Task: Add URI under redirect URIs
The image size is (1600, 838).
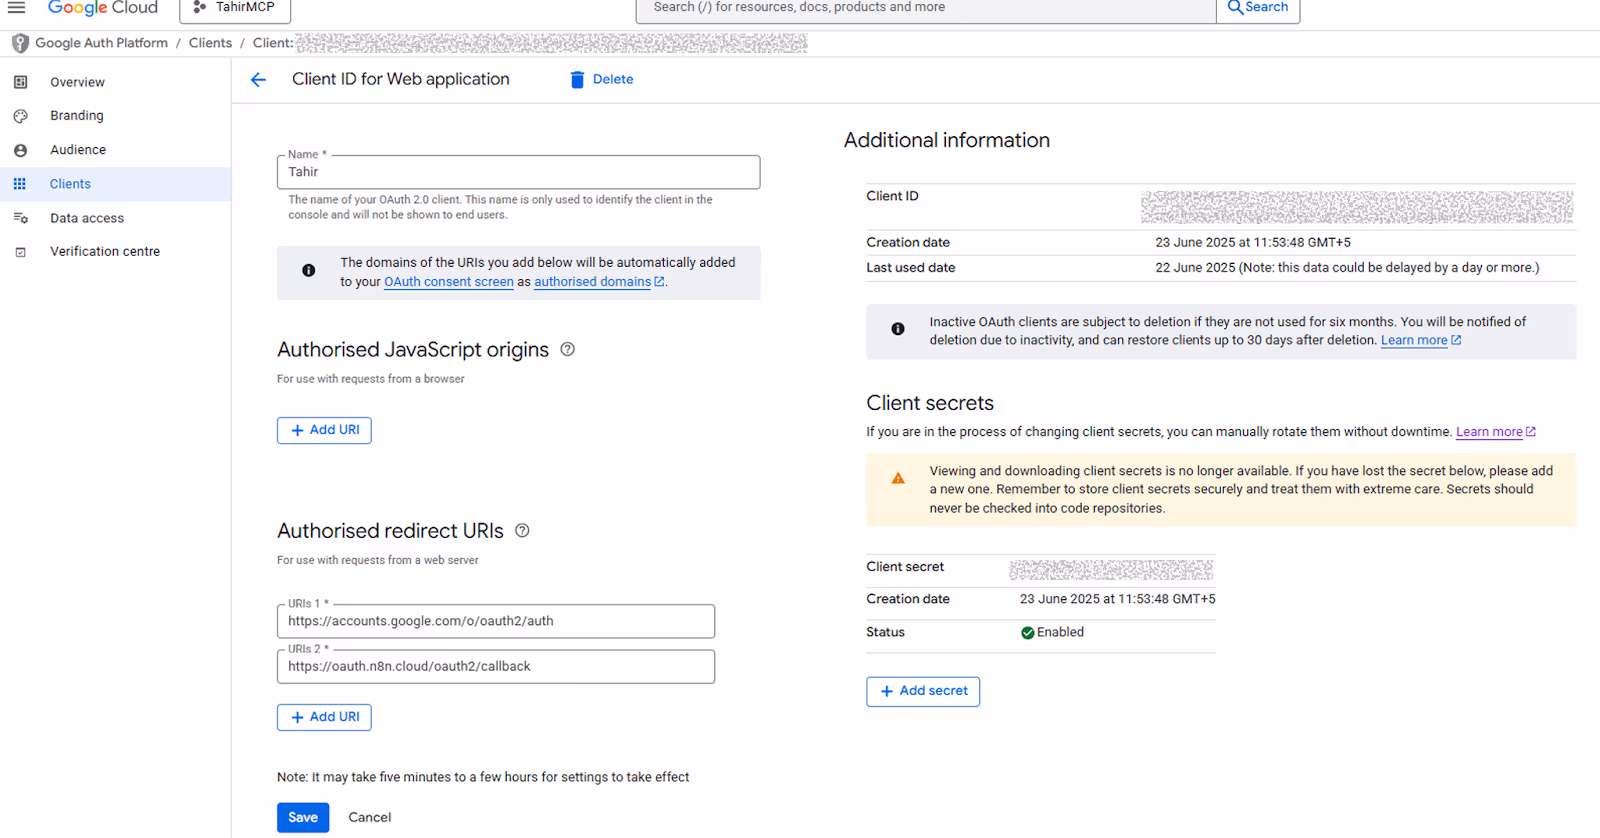Action: [324, 717]
